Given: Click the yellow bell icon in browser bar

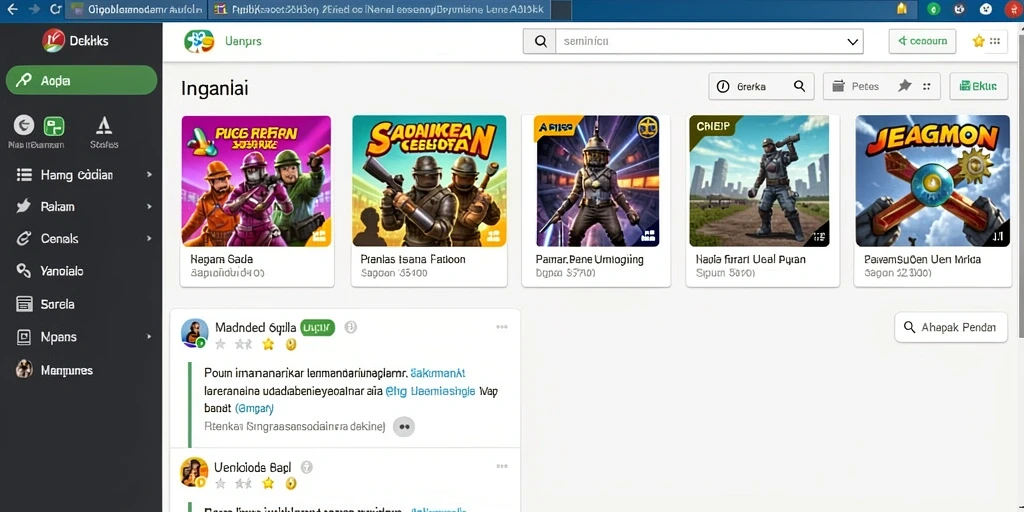Looking at the screenshot, I should coord(902,8).
